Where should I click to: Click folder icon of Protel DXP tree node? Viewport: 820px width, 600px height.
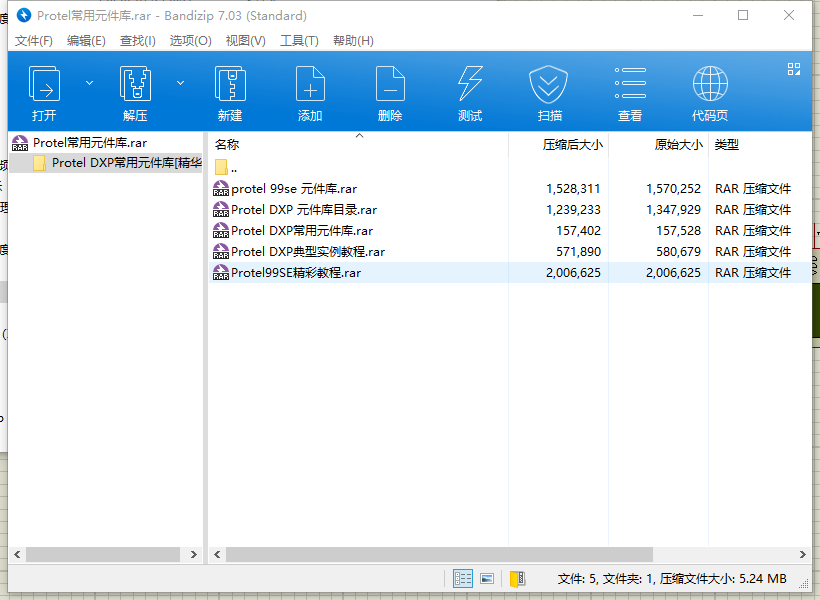click(x=39, y=163)
